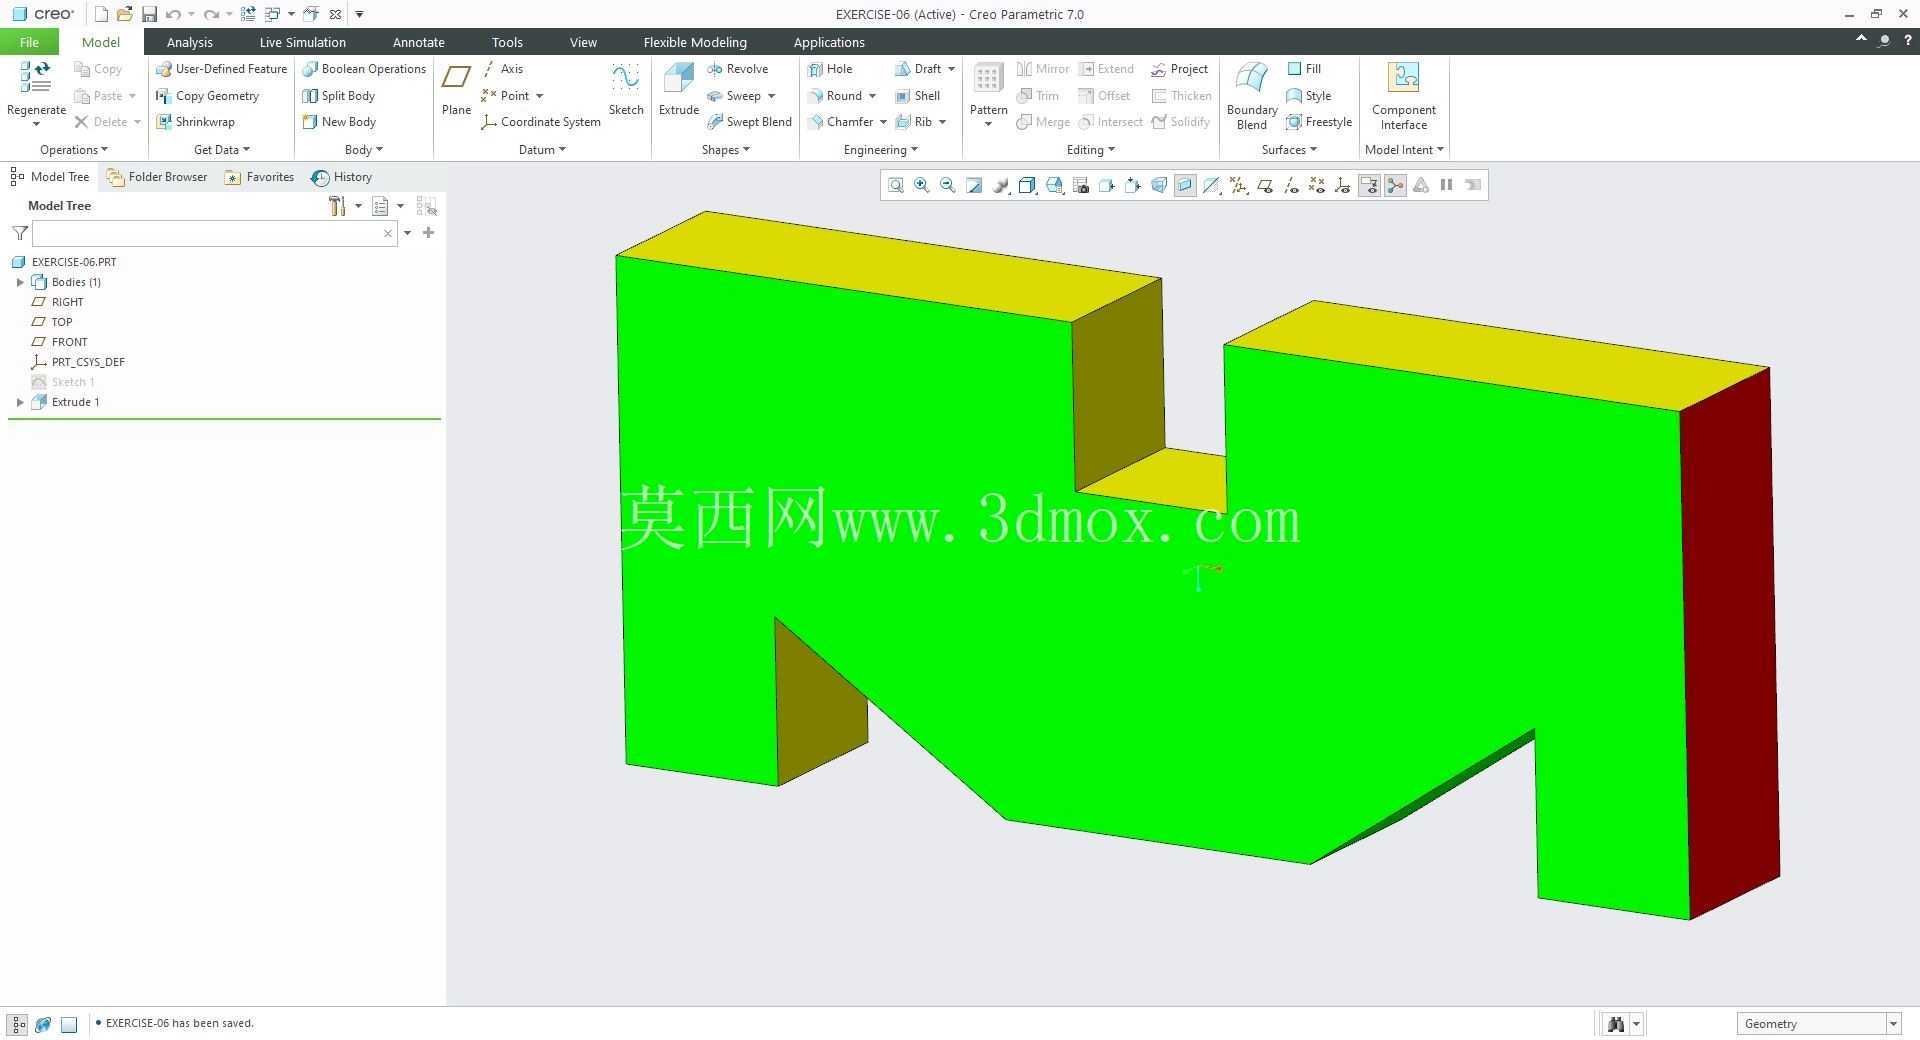Screen dimensions: 1920x1040
Task: Expand the Bodies (1) node
Action: [x=20, y=282]
